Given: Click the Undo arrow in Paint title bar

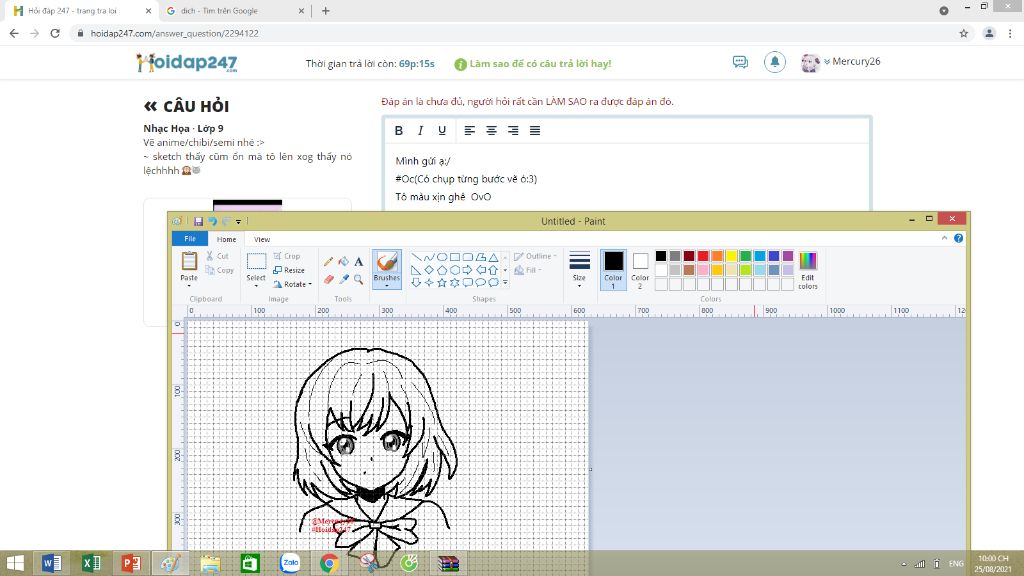Looking at the screenshot, I should tap(212, 221).
